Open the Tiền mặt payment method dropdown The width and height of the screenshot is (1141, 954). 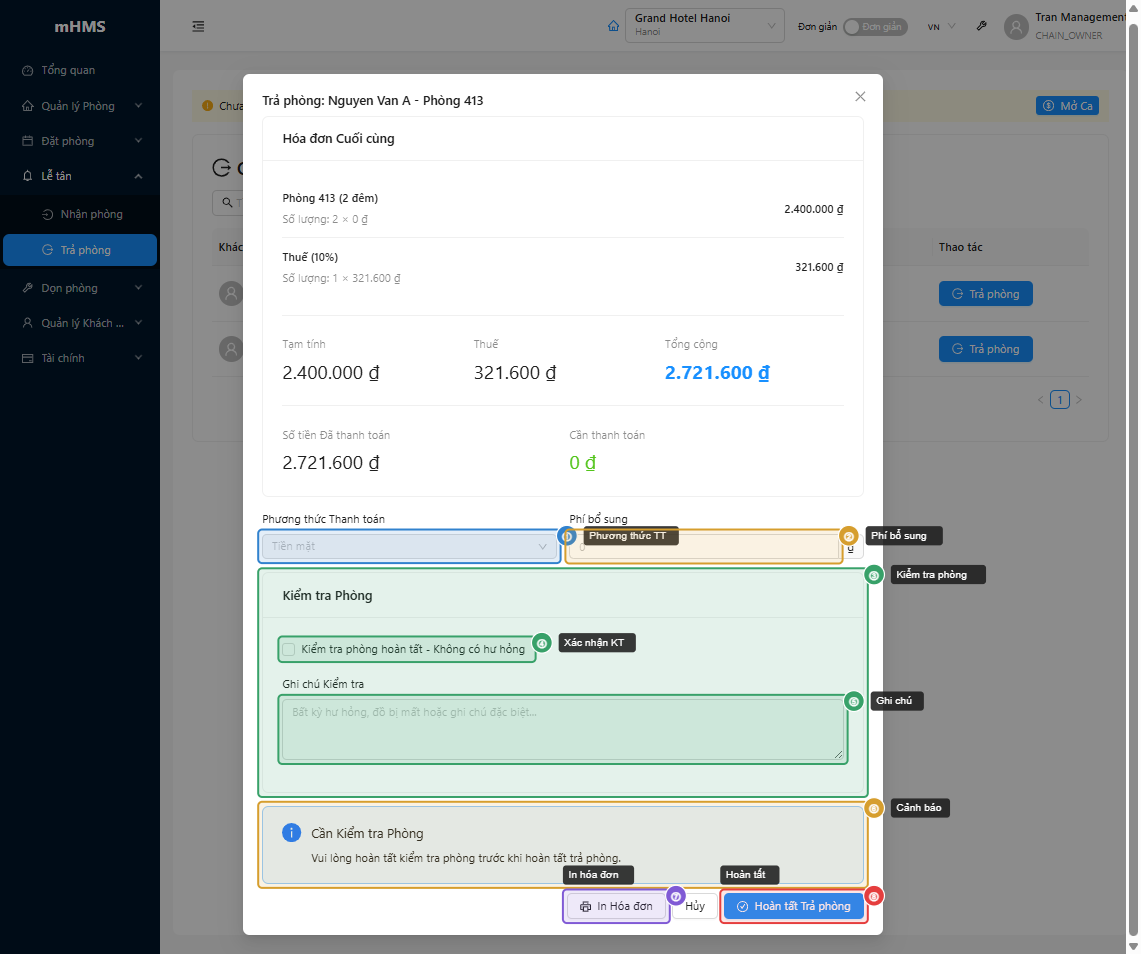409,546
